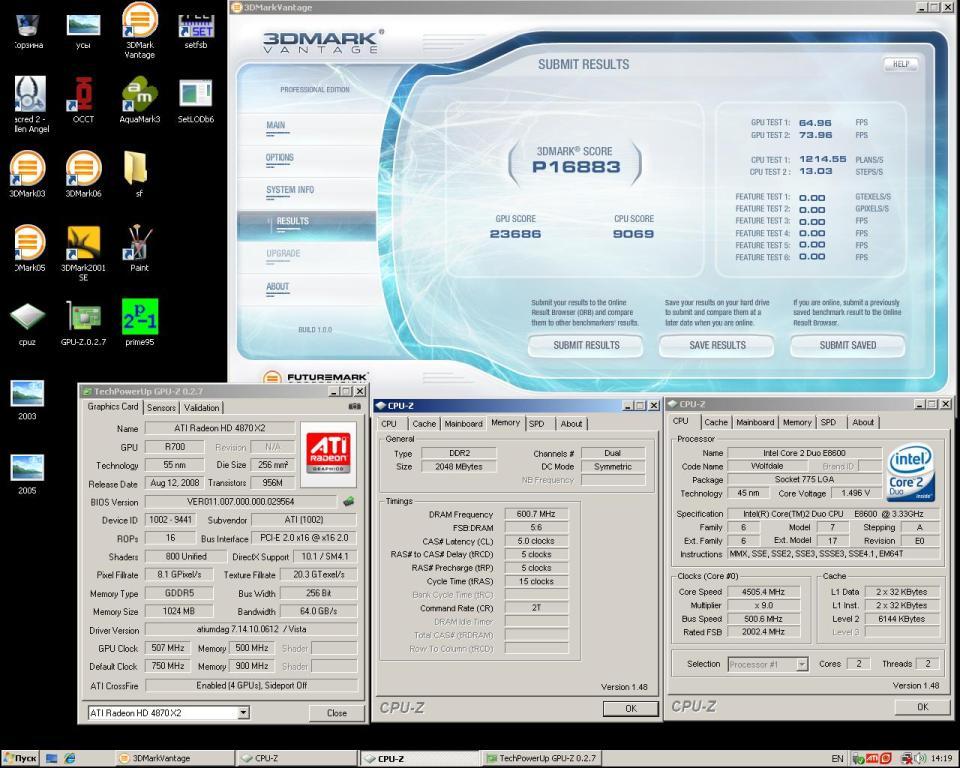Click the GPU-Z BIOS Version field
960x768 pixels.
pyautogui.click(x=241, y=502)
